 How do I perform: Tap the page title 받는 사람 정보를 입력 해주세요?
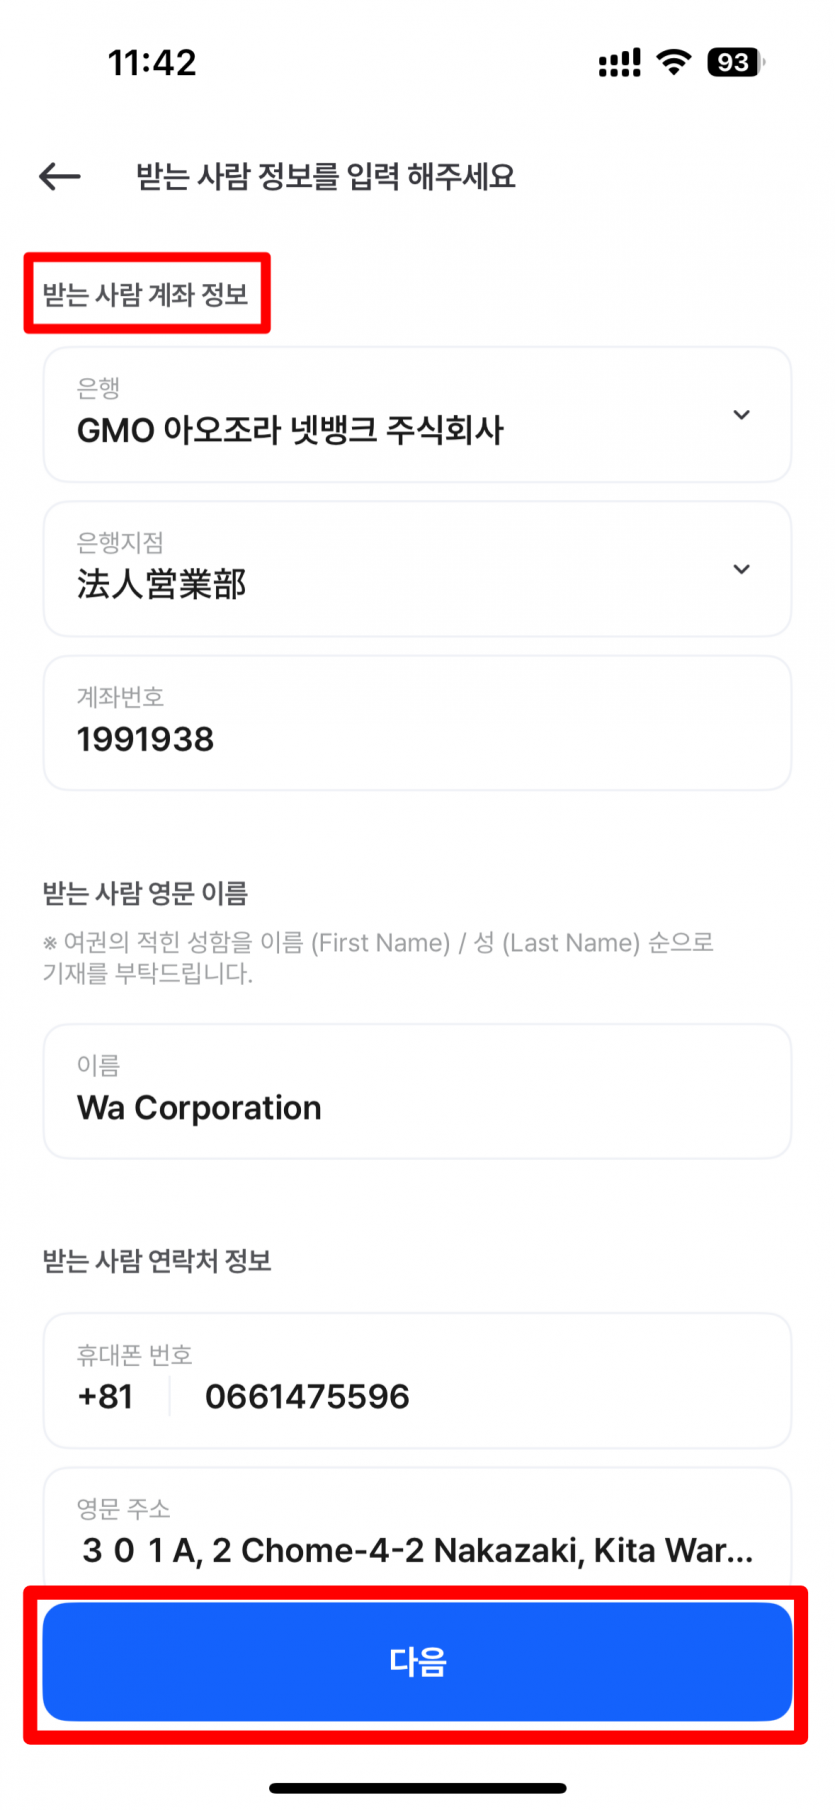[x=326, y=177]
